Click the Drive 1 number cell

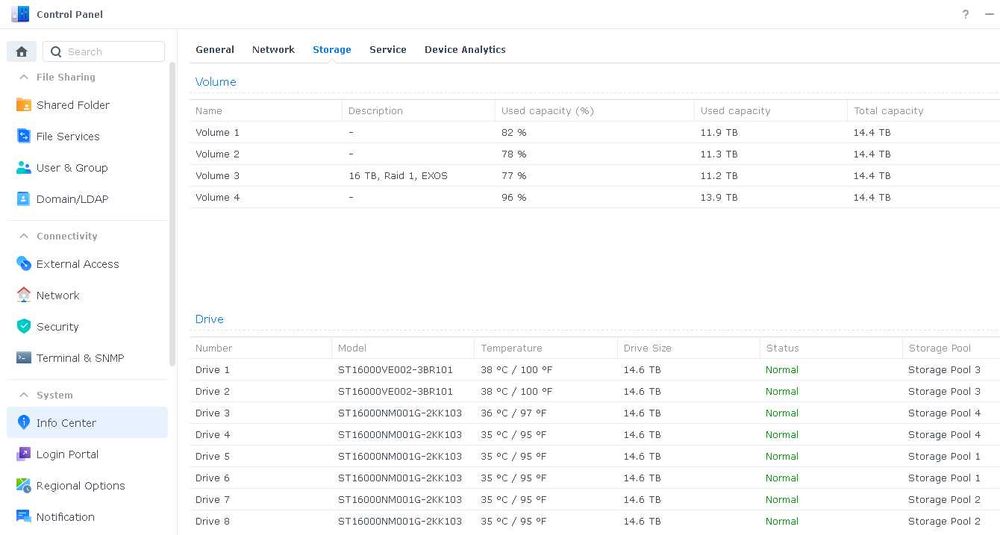tap(212, 370)
